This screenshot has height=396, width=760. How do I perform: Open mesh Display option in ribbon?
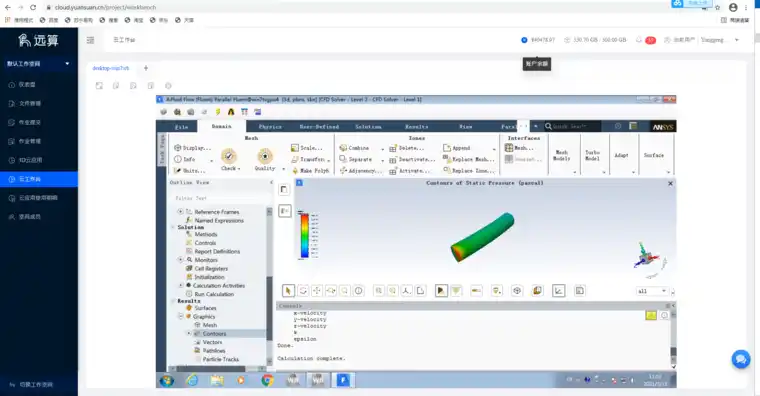[x=192, y=148]
